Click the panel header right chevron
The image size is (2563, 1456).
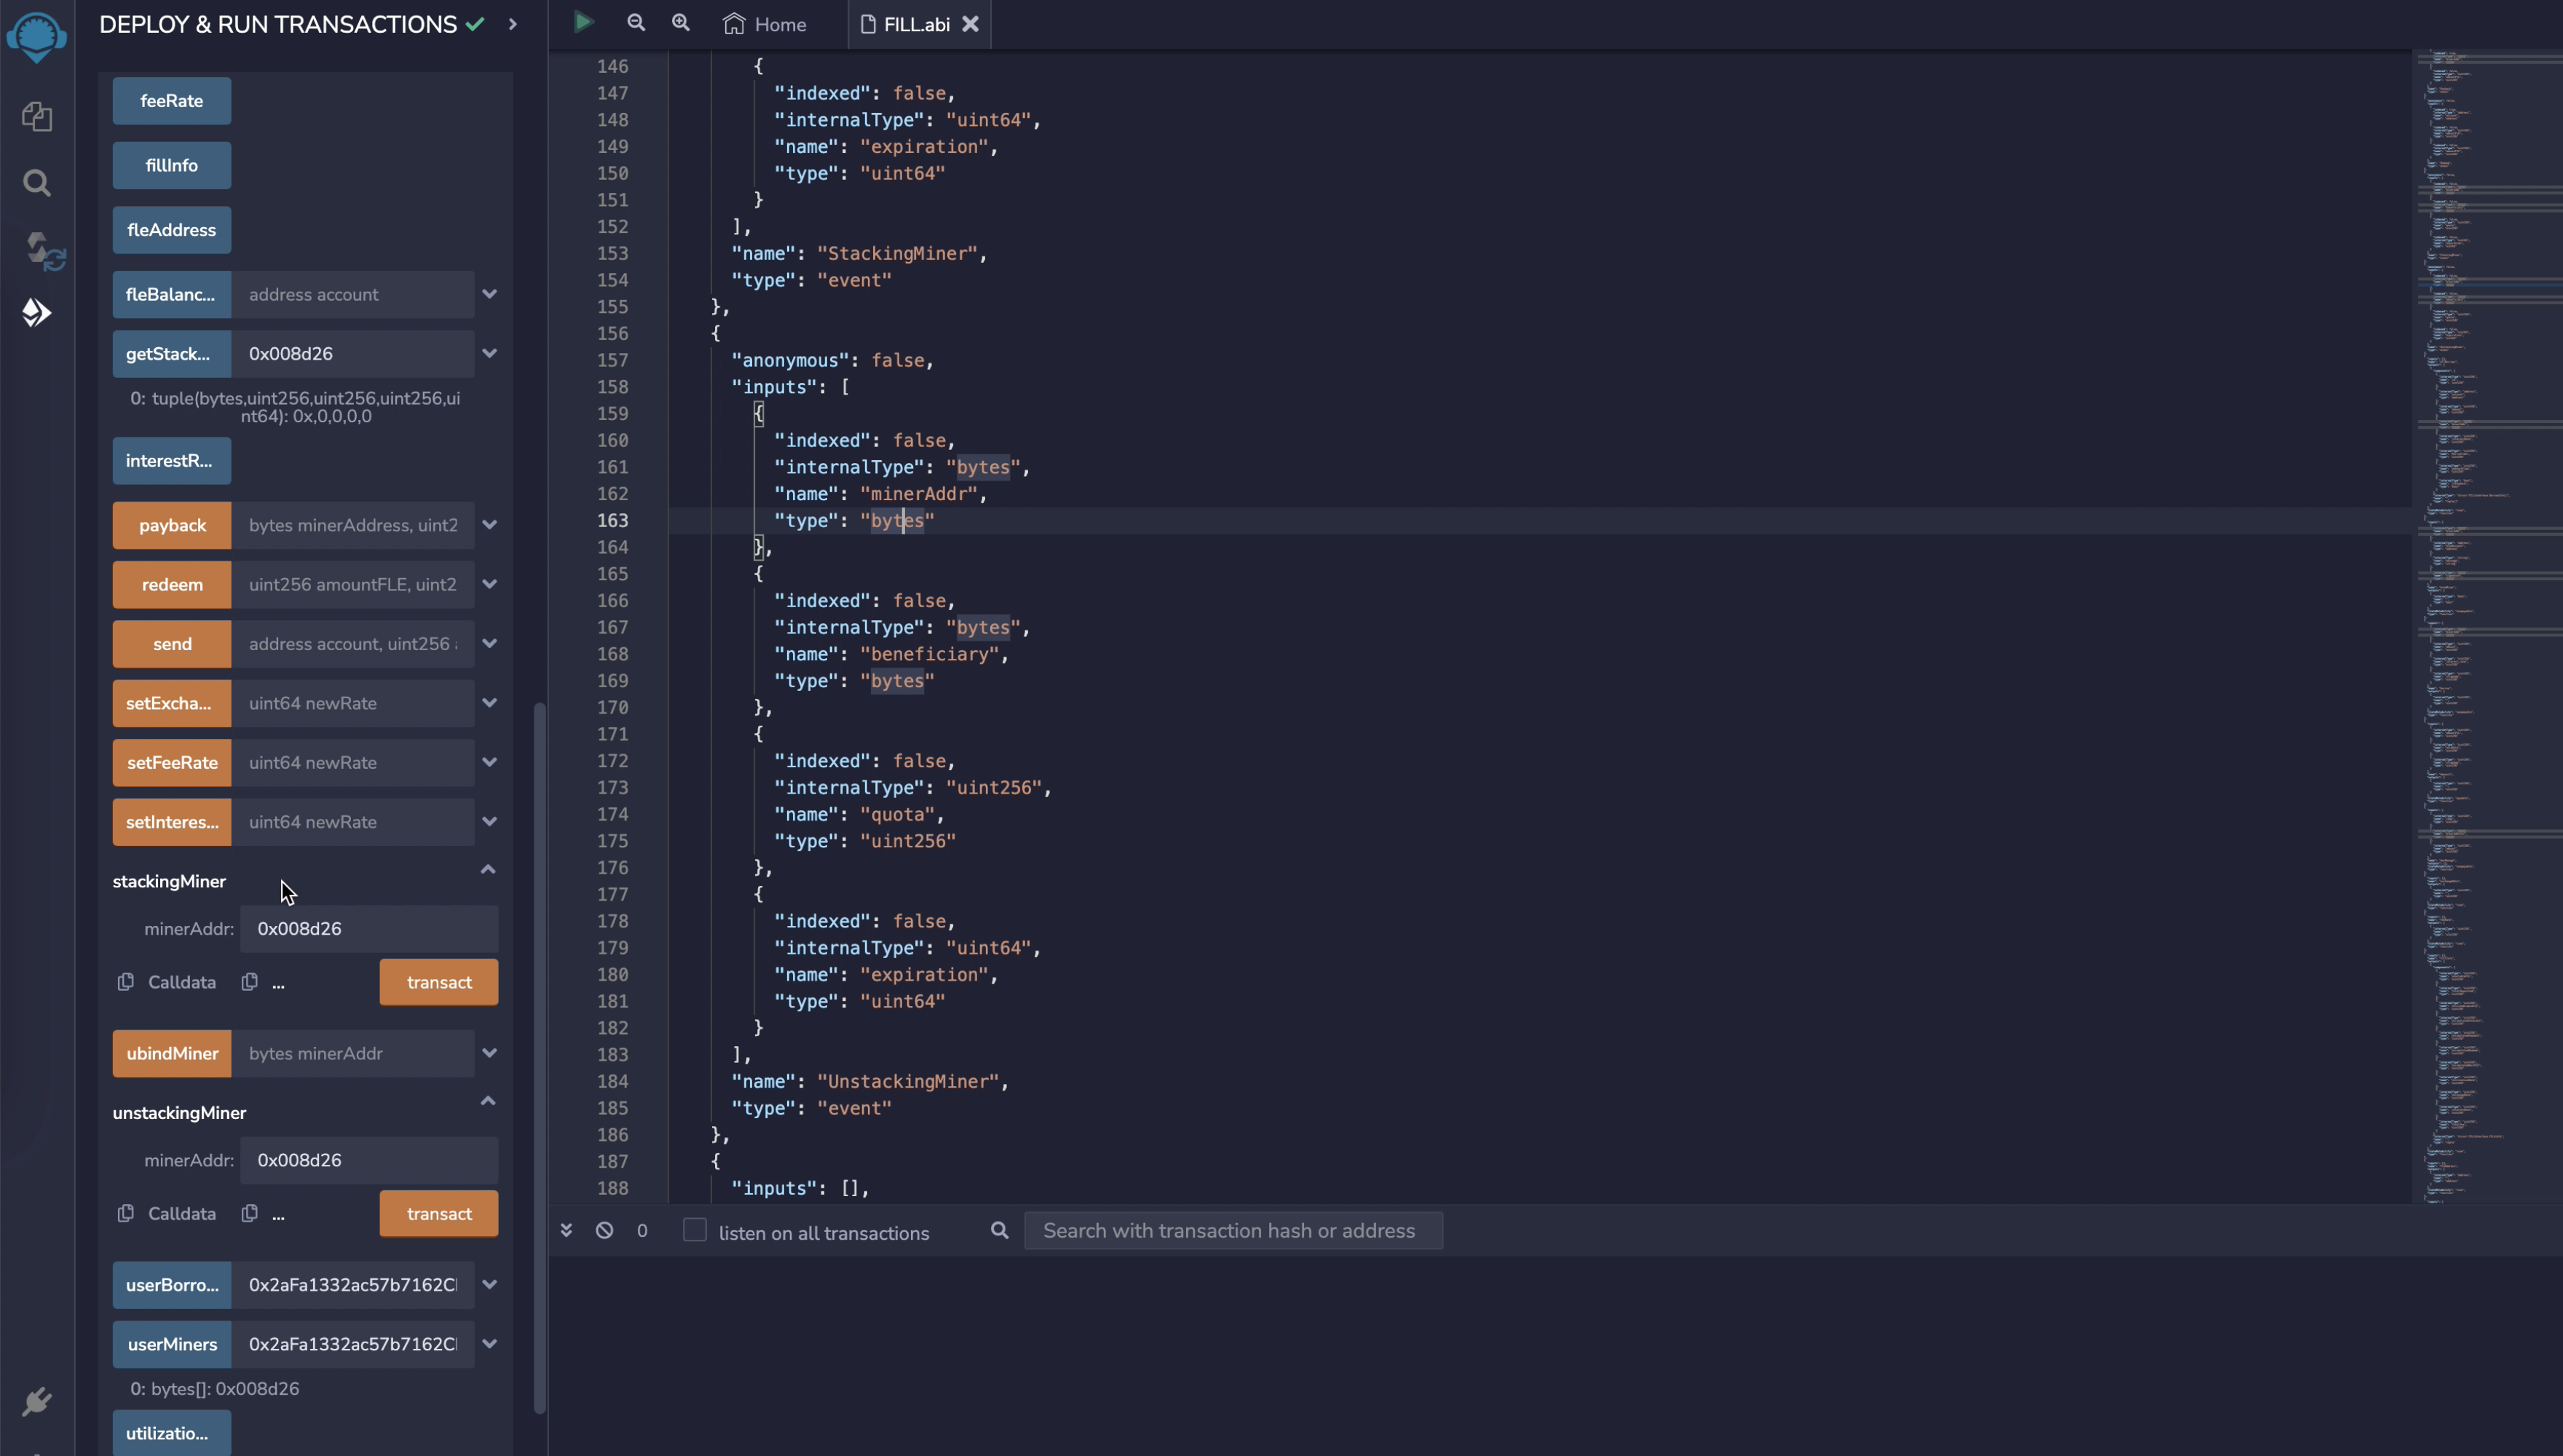click(x=513, y=24)
